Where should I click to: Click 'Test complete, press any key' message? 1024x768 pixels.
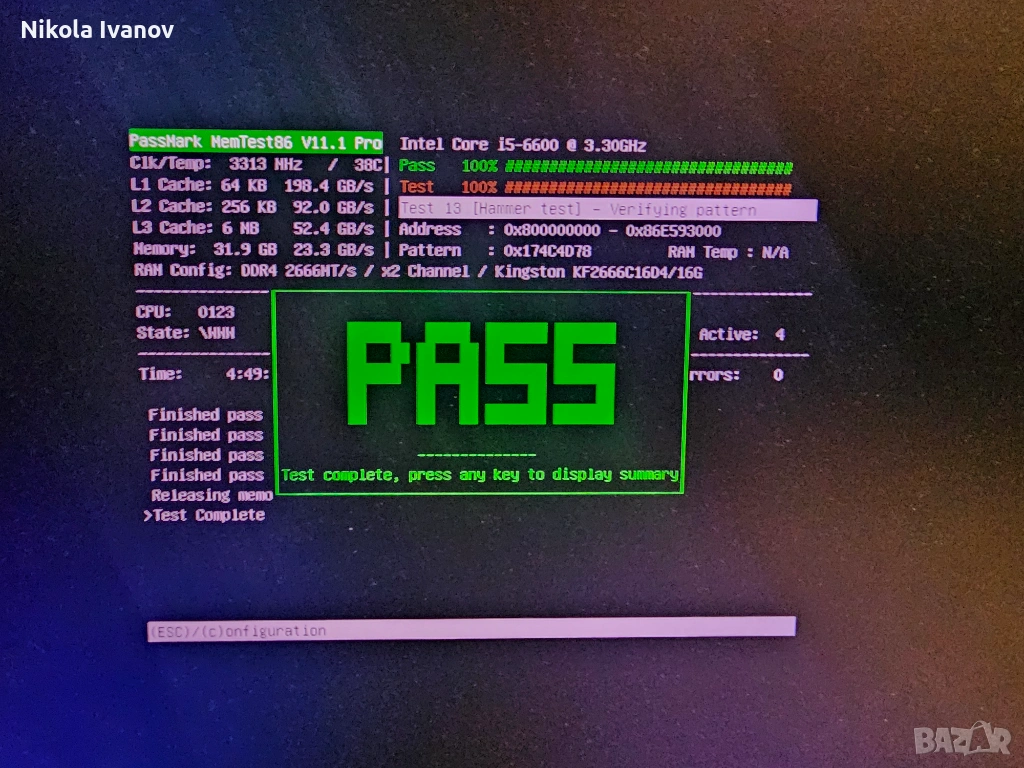click(x=480, y=474)
